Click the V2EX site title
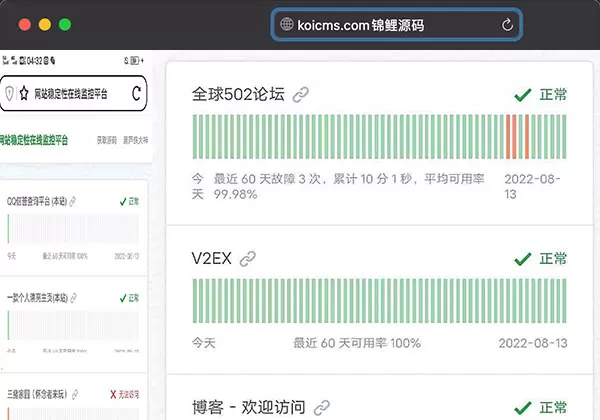The height and width of the screenshot is (420, 600). pyautogui.click(x=212, y=259)
